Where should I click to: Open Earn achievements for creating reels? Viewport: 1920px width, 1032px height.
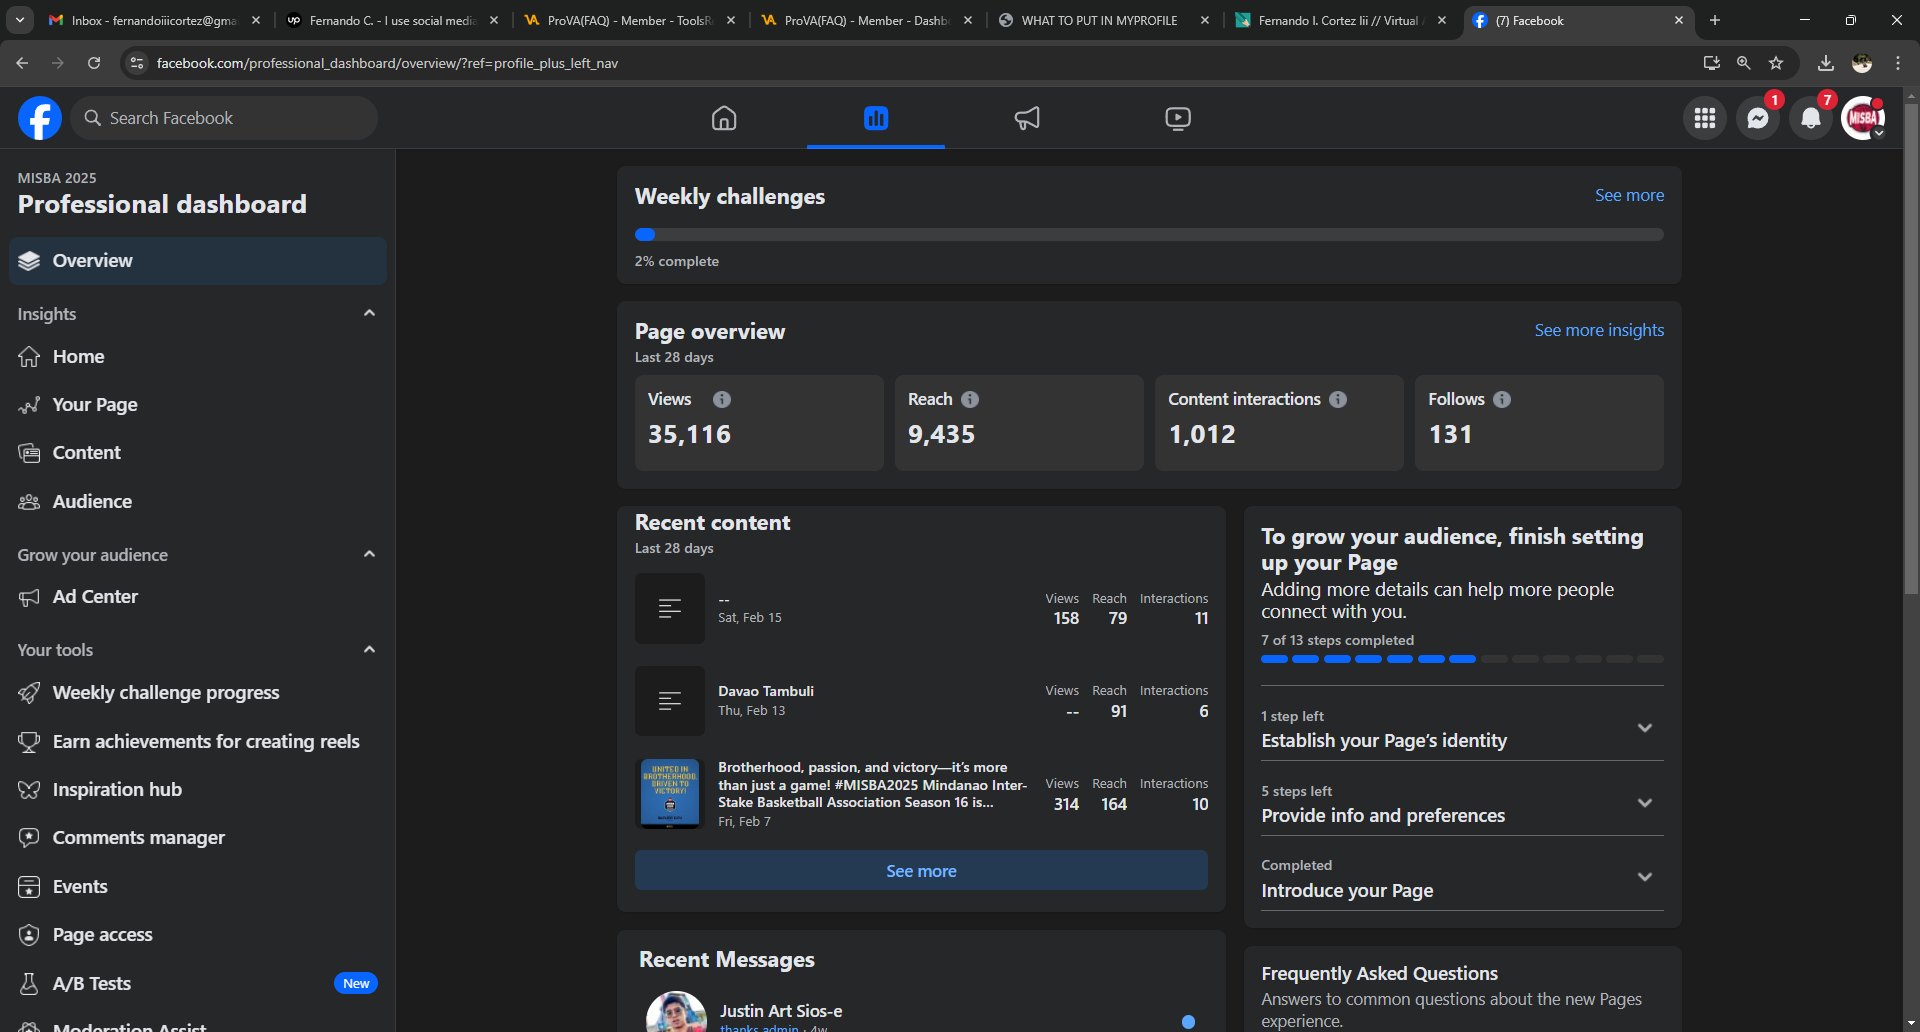pyautogui.click(x=198, y=742)
